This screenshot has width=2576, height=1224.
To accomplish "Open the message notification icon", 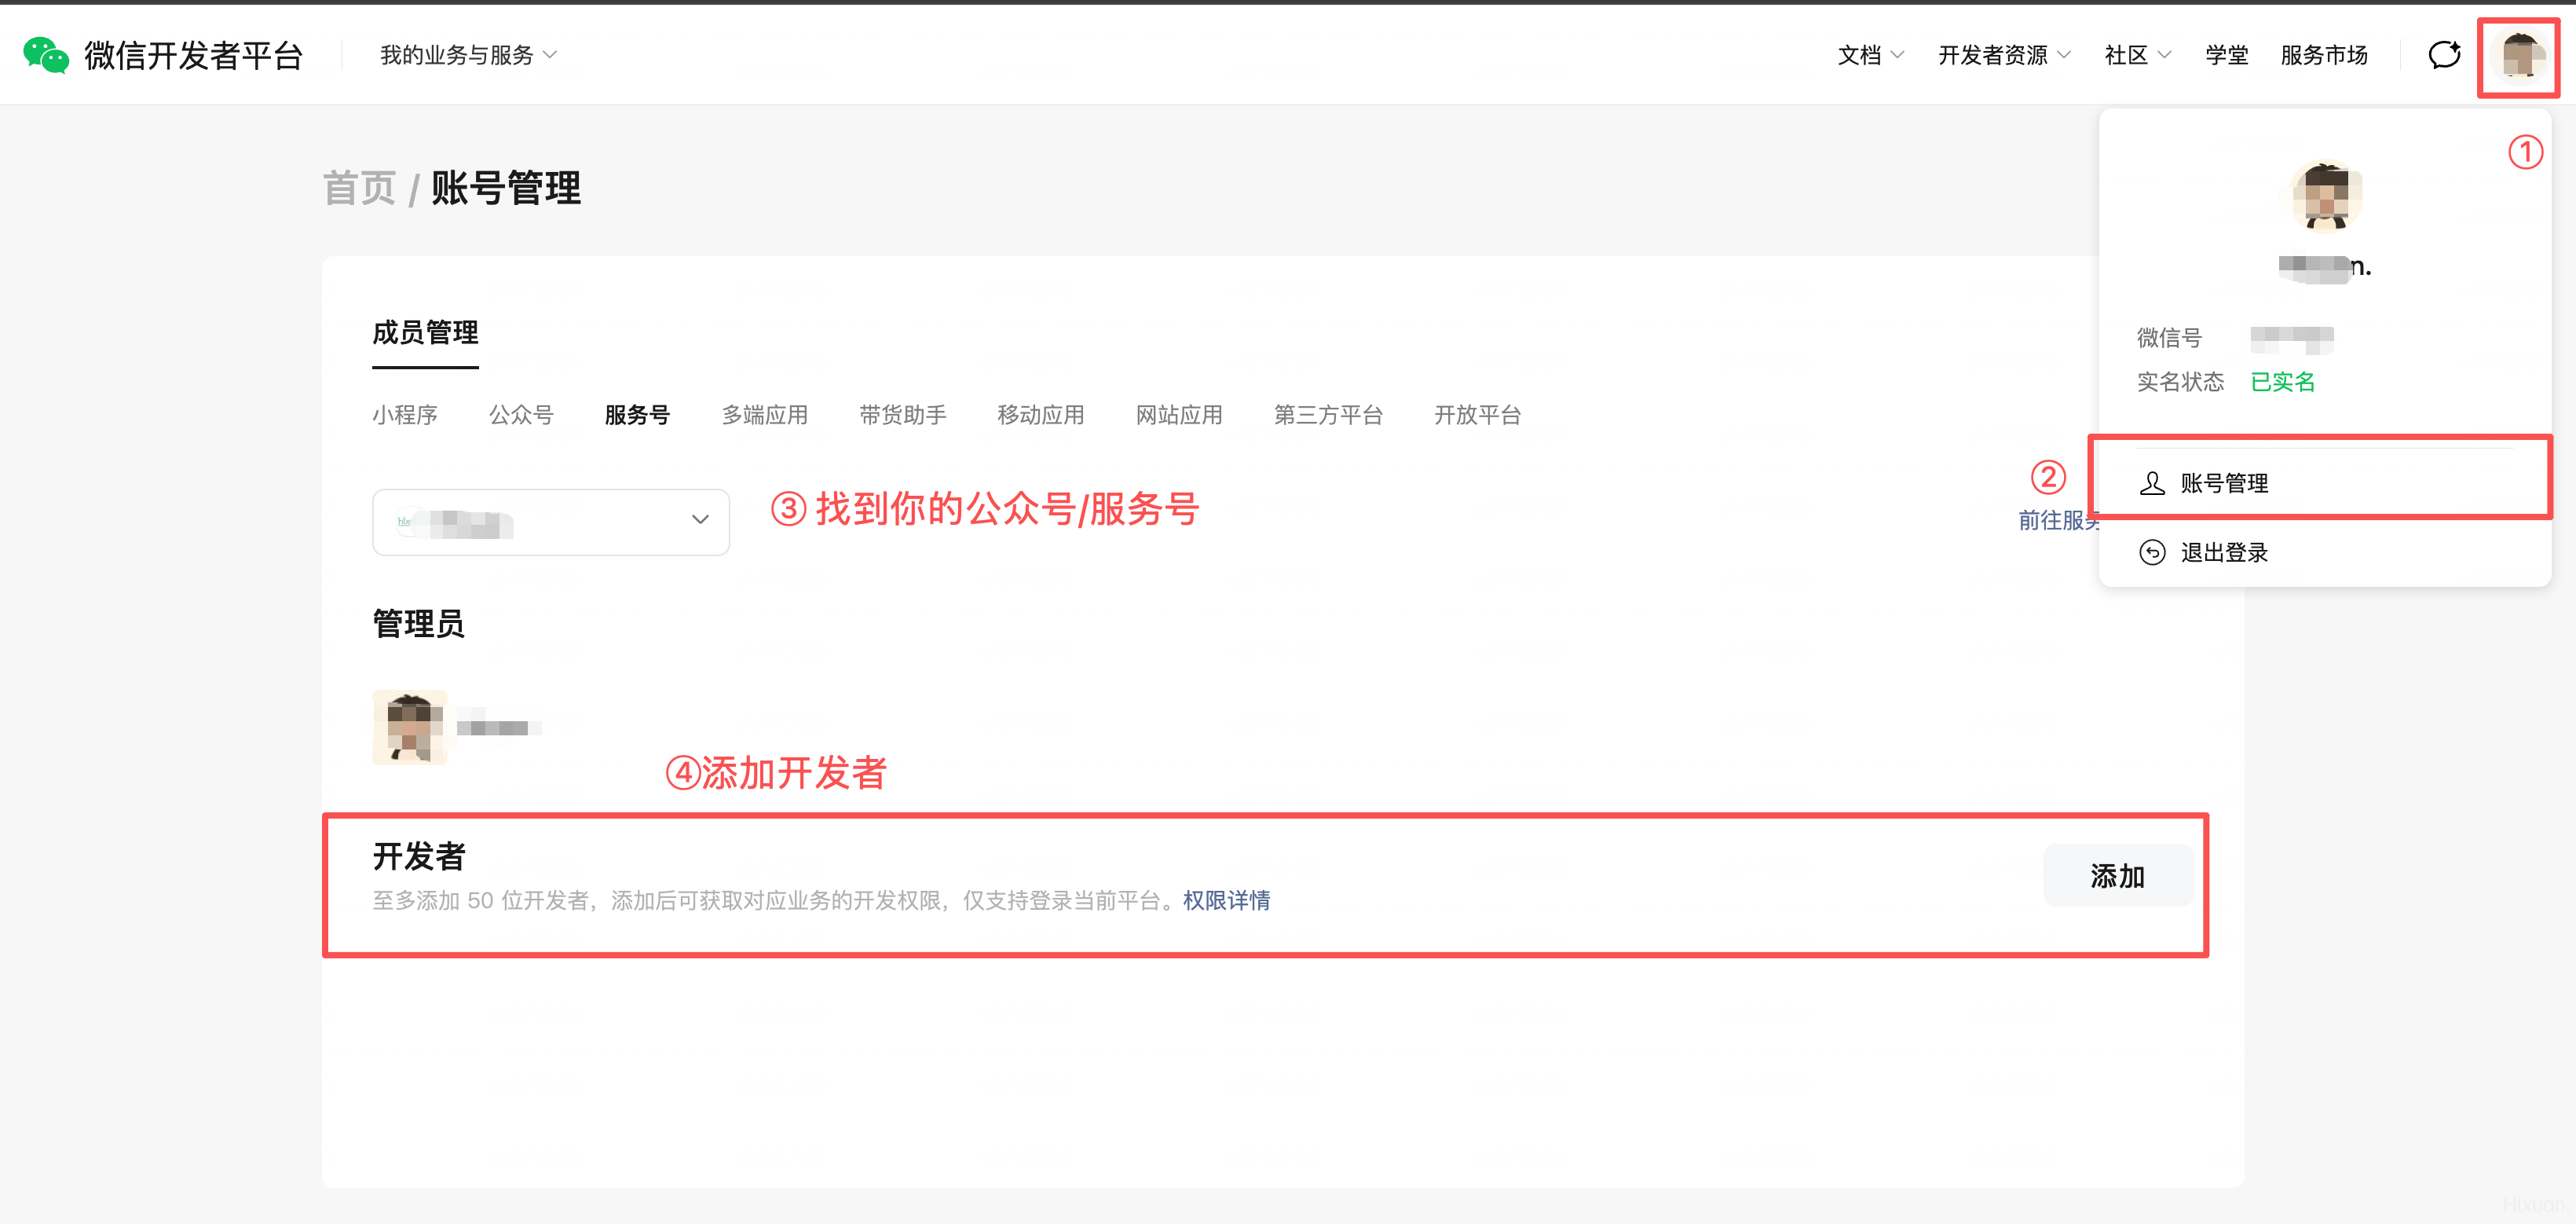I will click(2443, 55).
